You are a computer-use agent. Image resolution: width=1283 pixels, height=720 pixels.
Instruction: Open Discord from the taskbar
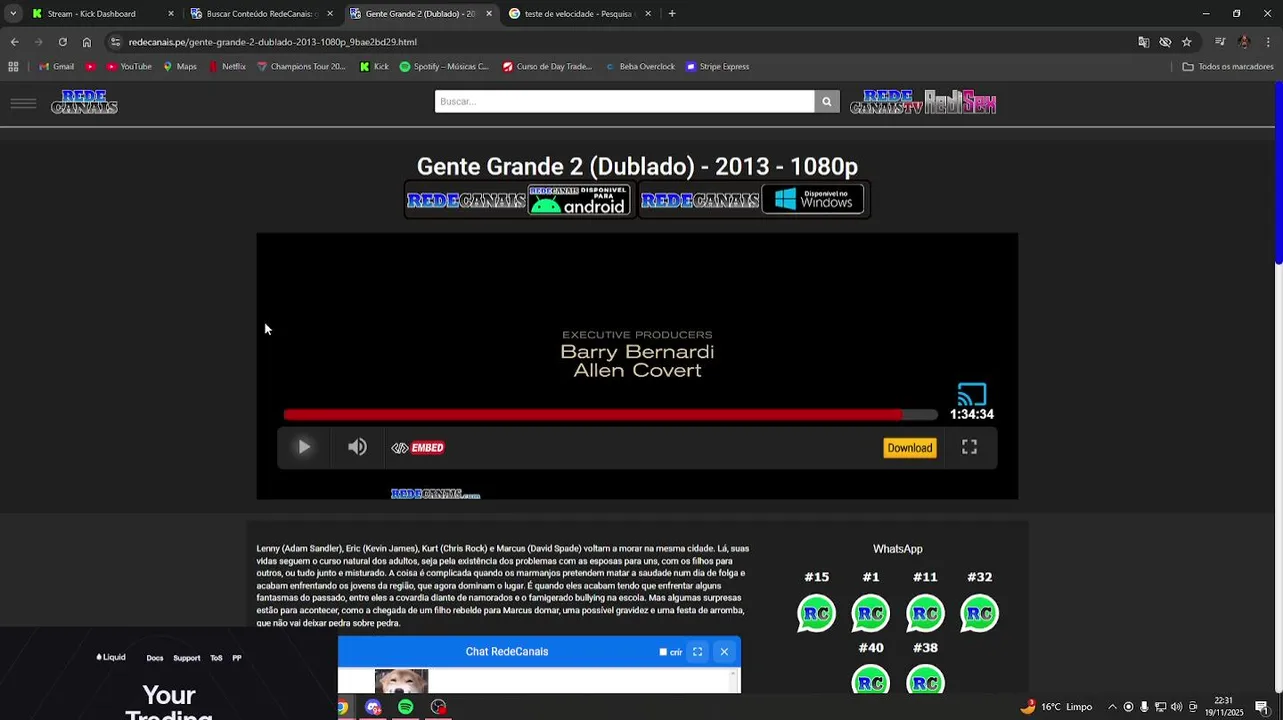pyautogui.click(x=373, y=707)
